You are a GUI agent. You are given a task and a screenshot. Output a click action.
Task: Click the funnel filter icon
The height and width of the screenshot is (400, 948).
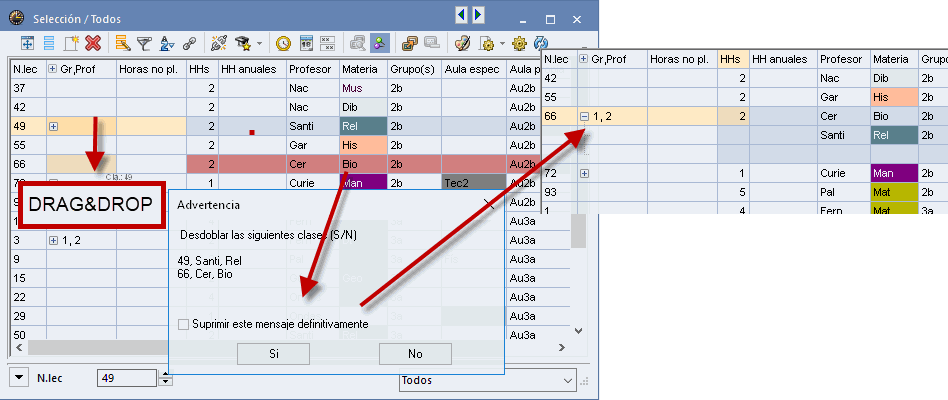144,43
